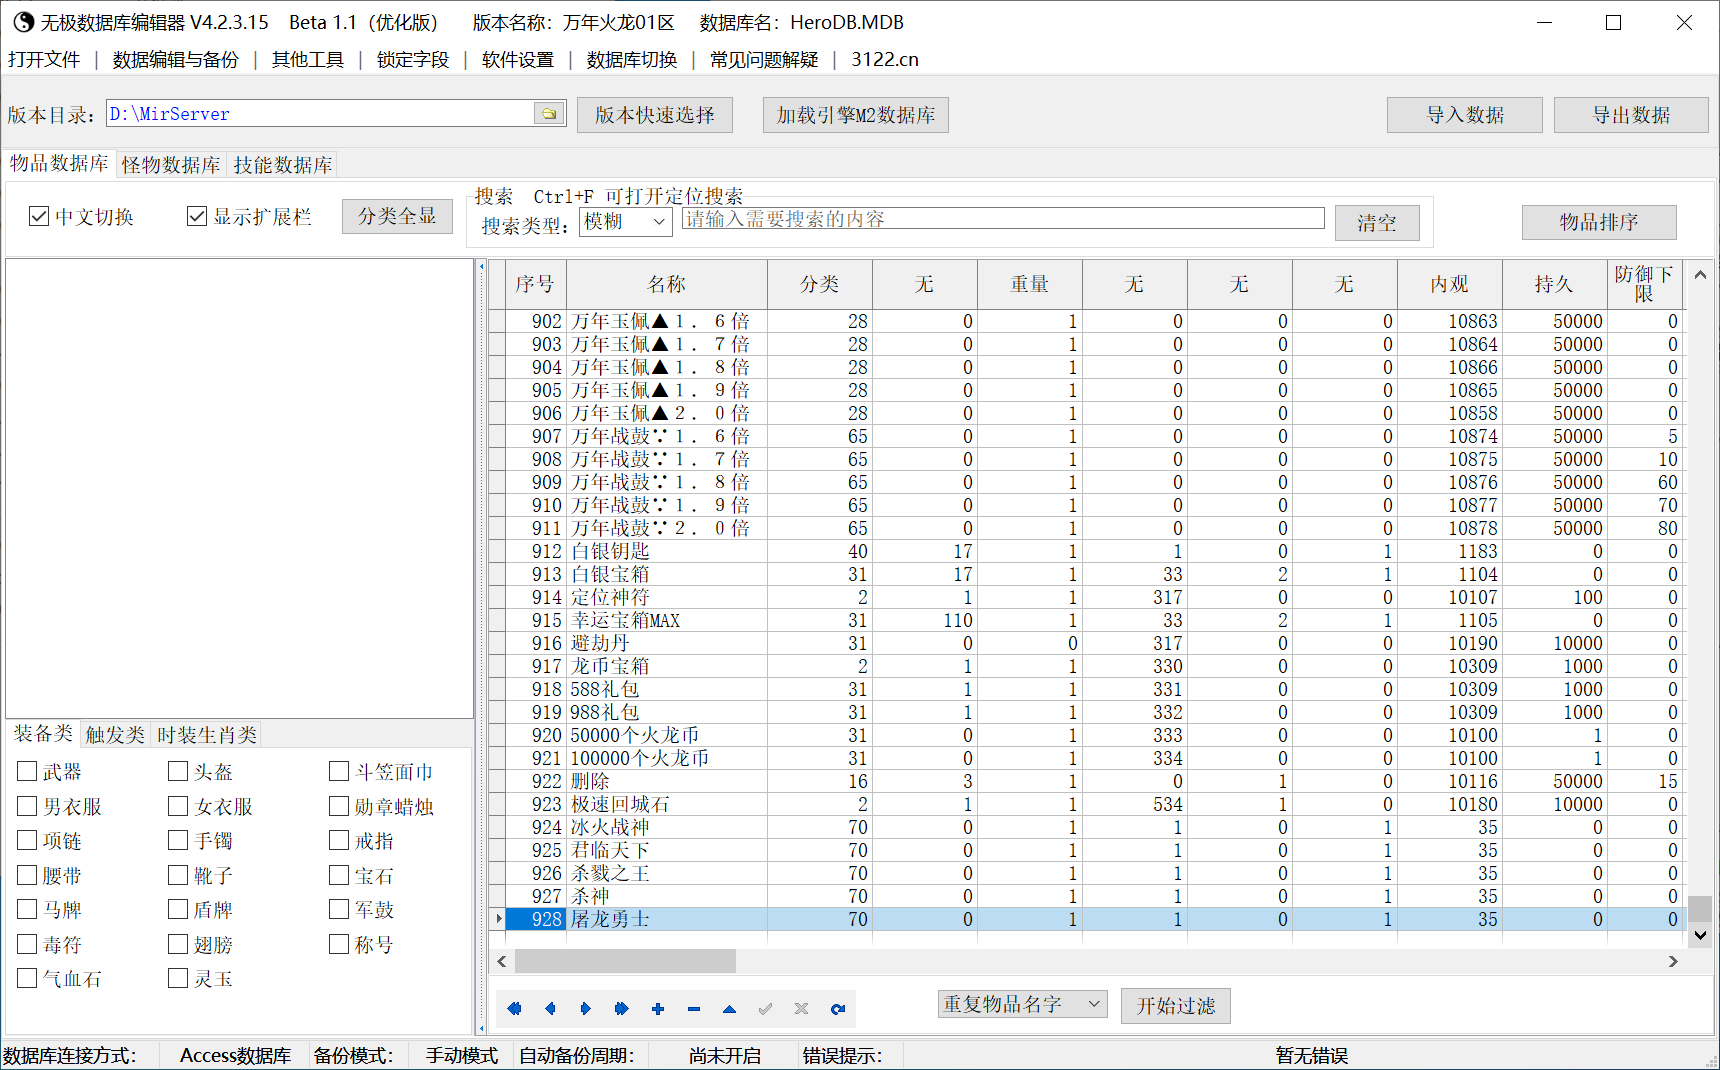
Task: Check the 气血石 category box
Action: [27, 978]
